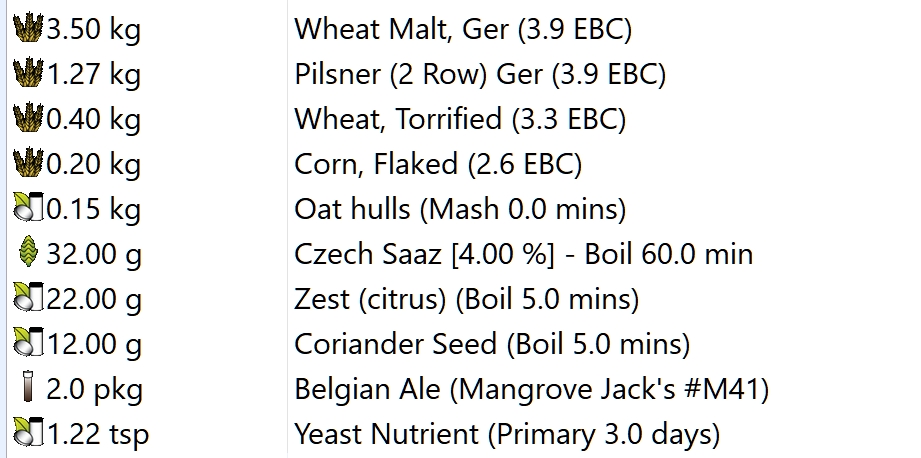Image resolution: width=921 pixels, height=458 pixels.
Task: Click the Oat hulls (Mash 0.0 mins) text
Action: coord(460,209)
